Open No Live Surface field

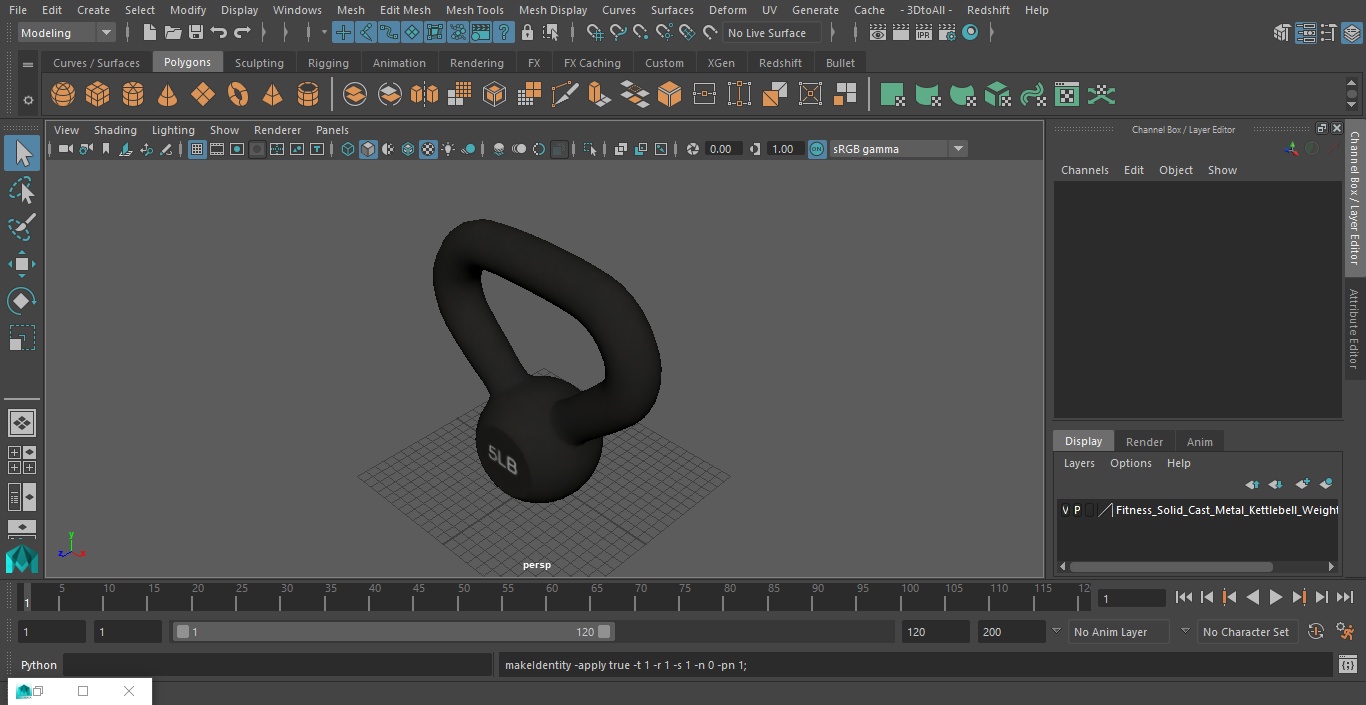click(x=772, y=33)
